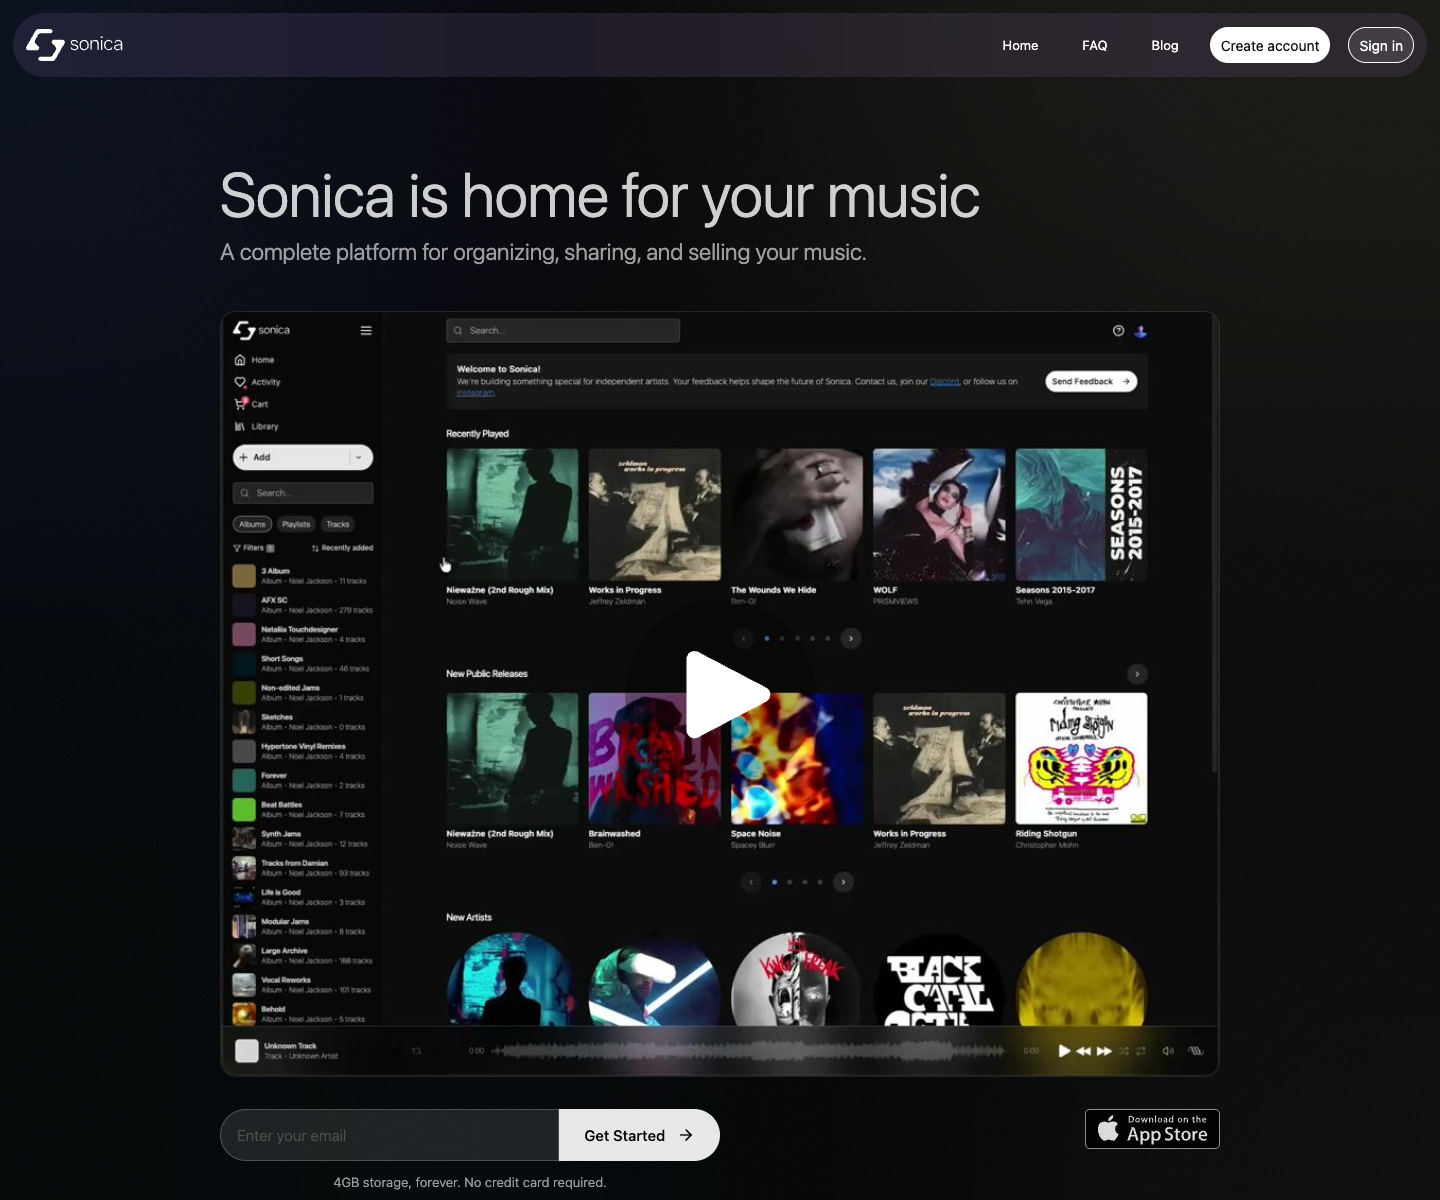
Task: Click the Activity heart icon in the demo sidebar
Action: pyautogui.click(x=240, y=382)
